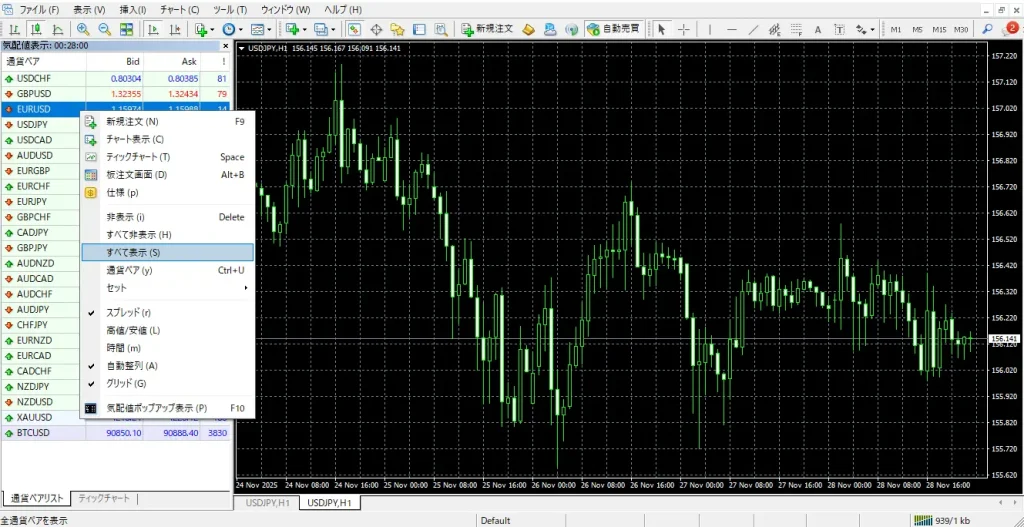Select the trendline drawing tool

[753, 29]
